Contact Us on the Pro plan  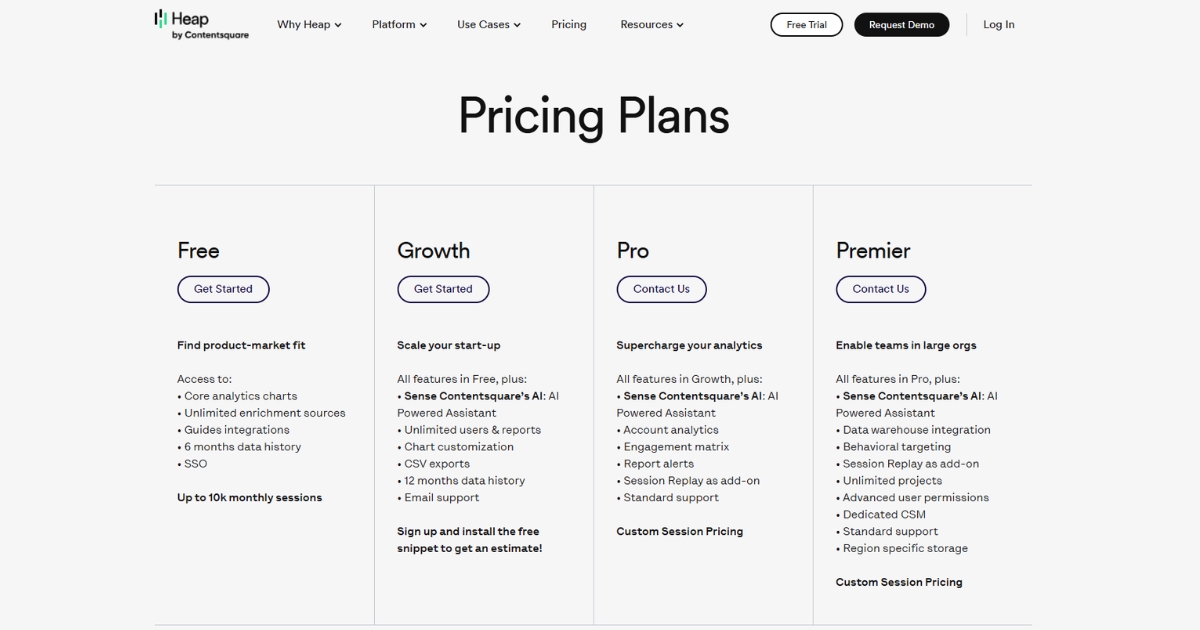[x=661, y=289]
